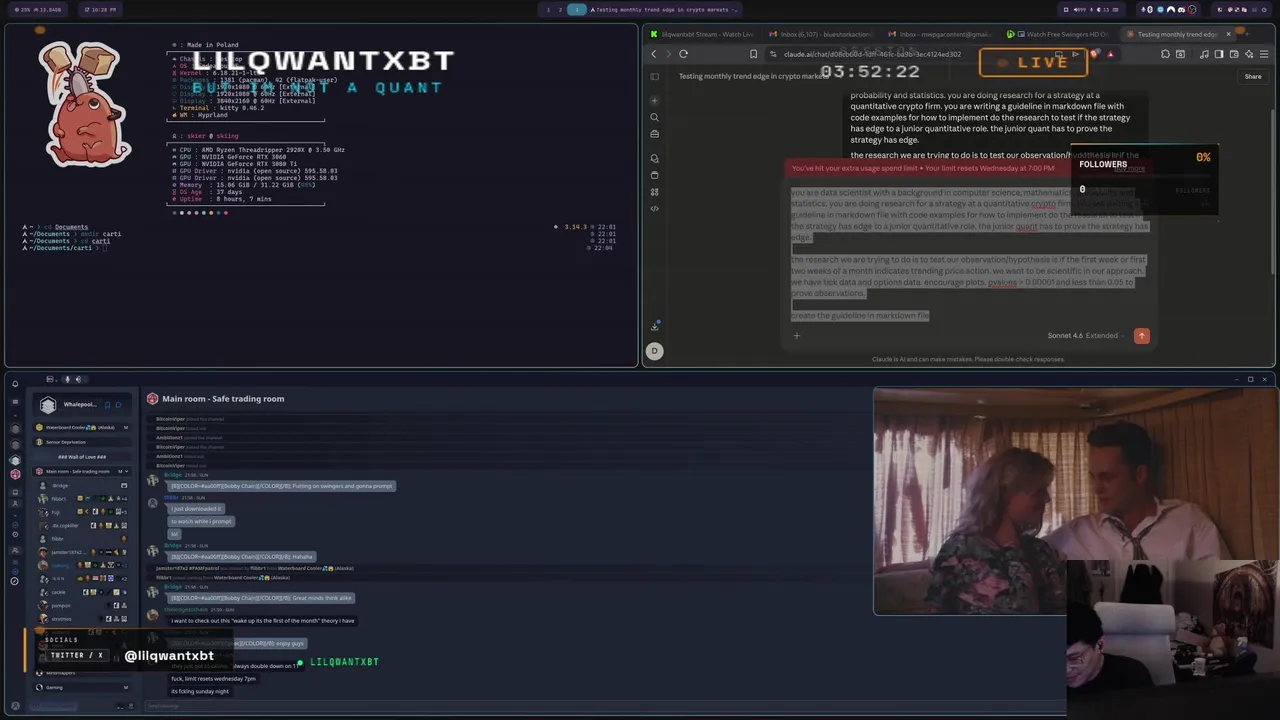Reload the claude.ai page

[683, 54]
